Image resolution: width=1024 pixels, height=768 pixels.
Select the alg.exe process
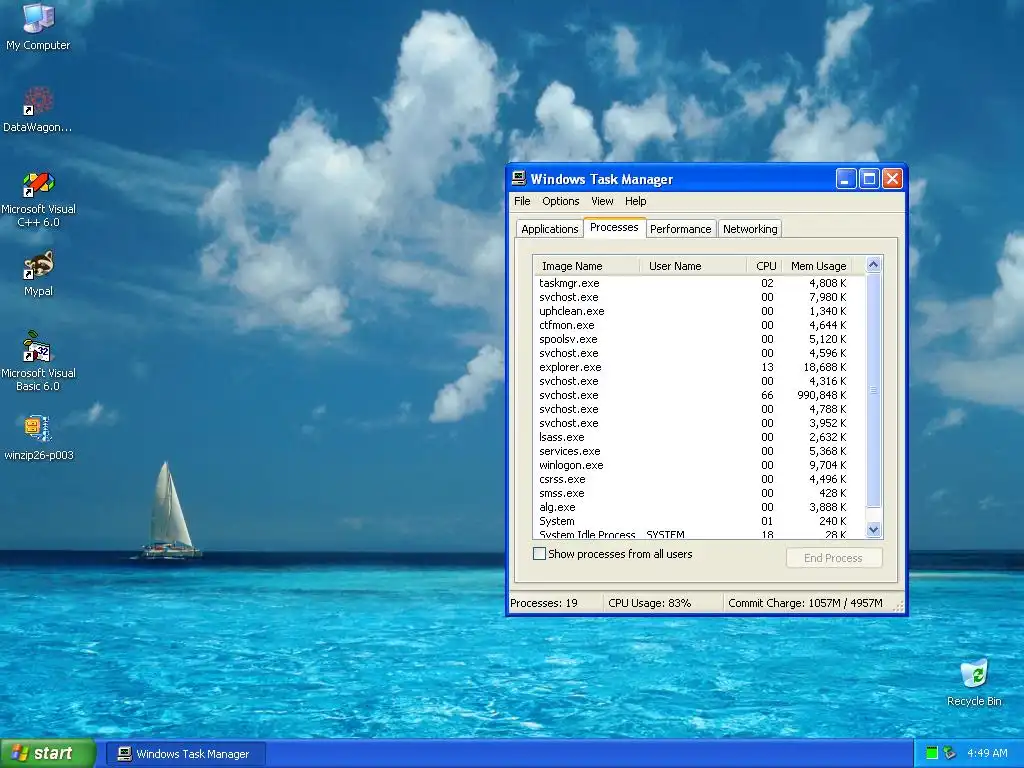tap(699, 507)
